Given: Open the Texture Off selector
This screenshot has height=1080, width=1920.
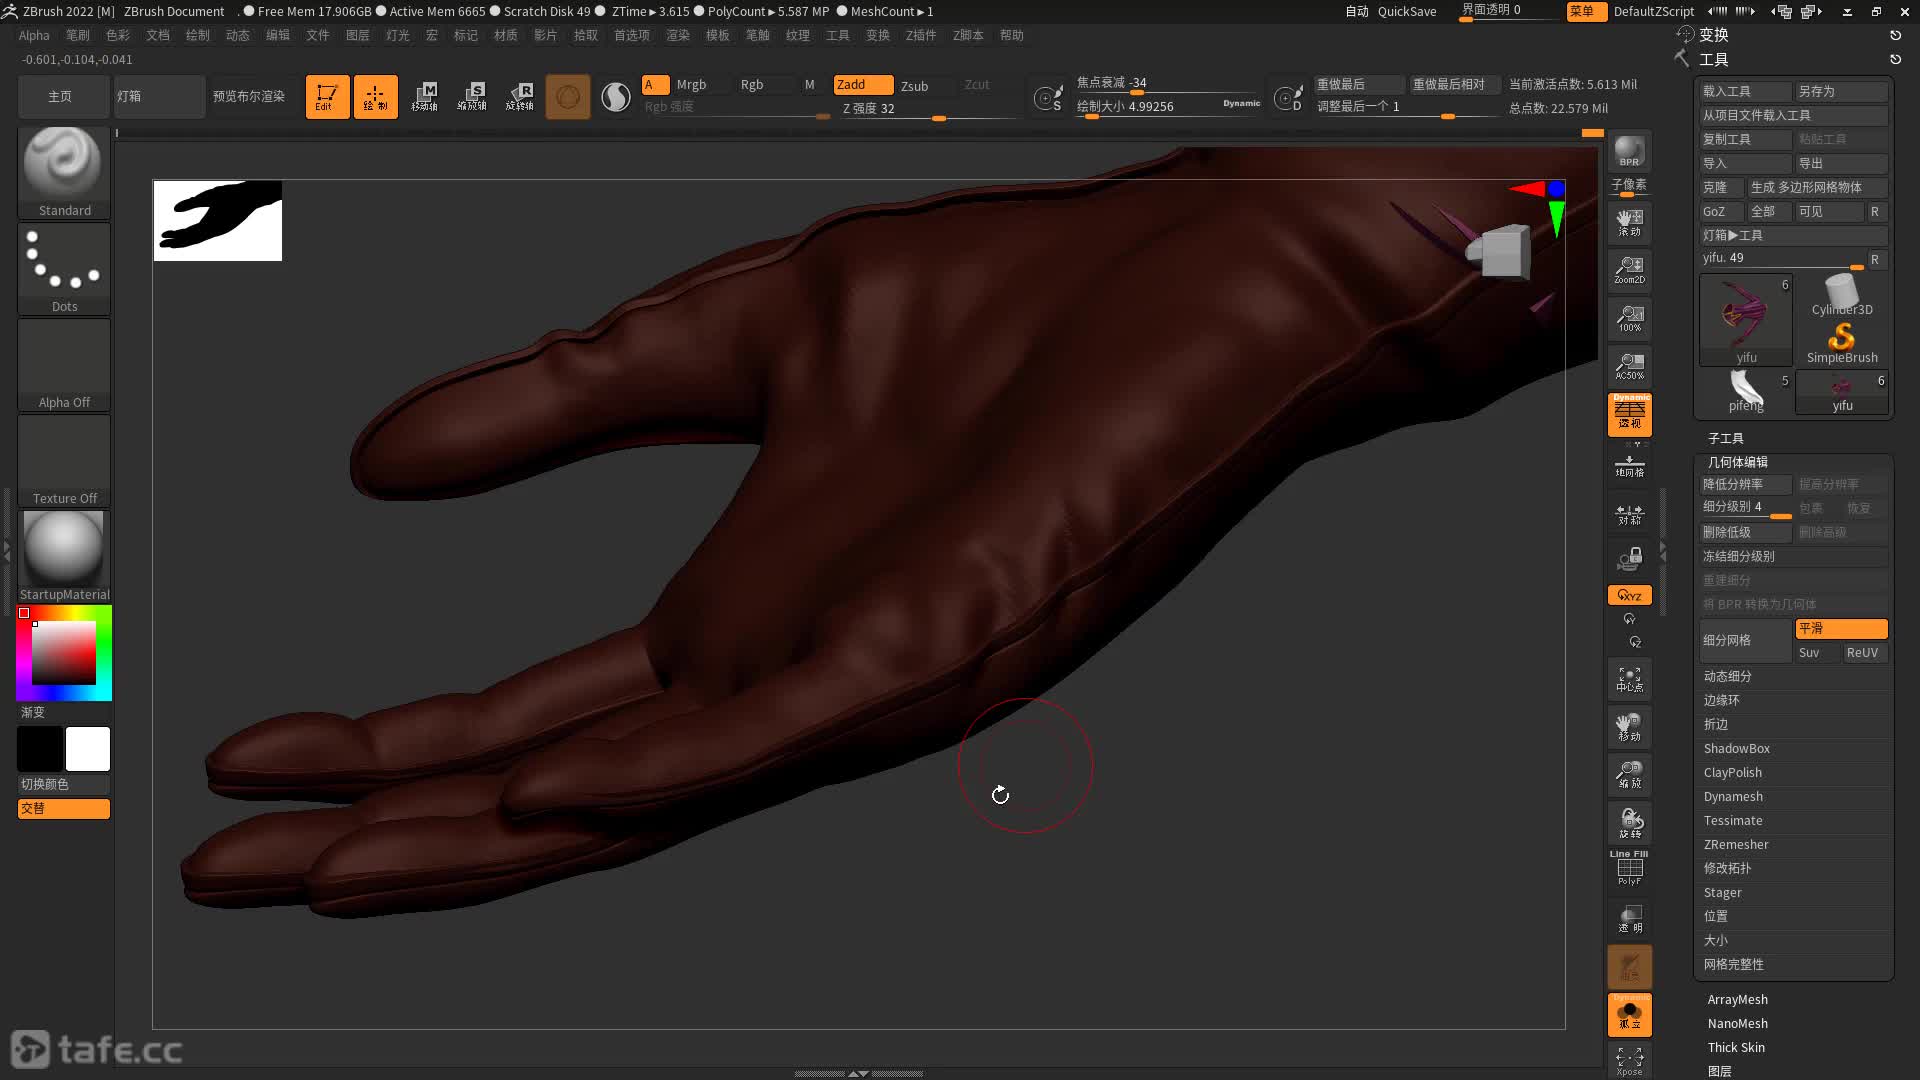Looking at the screenshot, I should tap(64, 460).
